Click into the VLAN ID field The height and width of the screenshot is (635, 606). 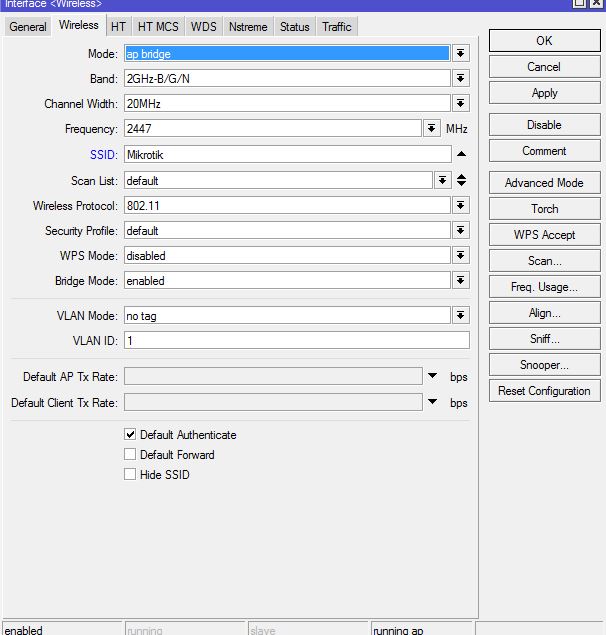[x=296, y=340]
